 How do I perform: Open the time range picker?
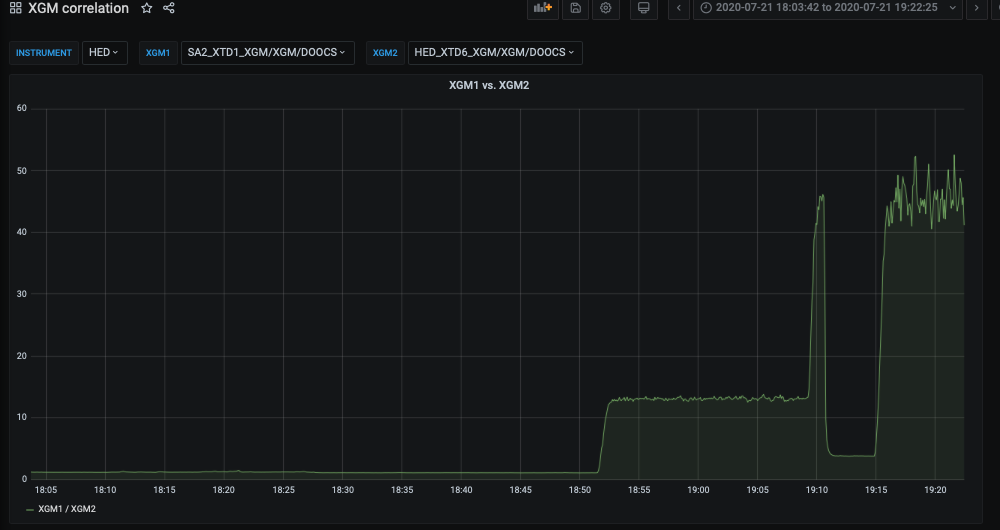pos(828,8)
